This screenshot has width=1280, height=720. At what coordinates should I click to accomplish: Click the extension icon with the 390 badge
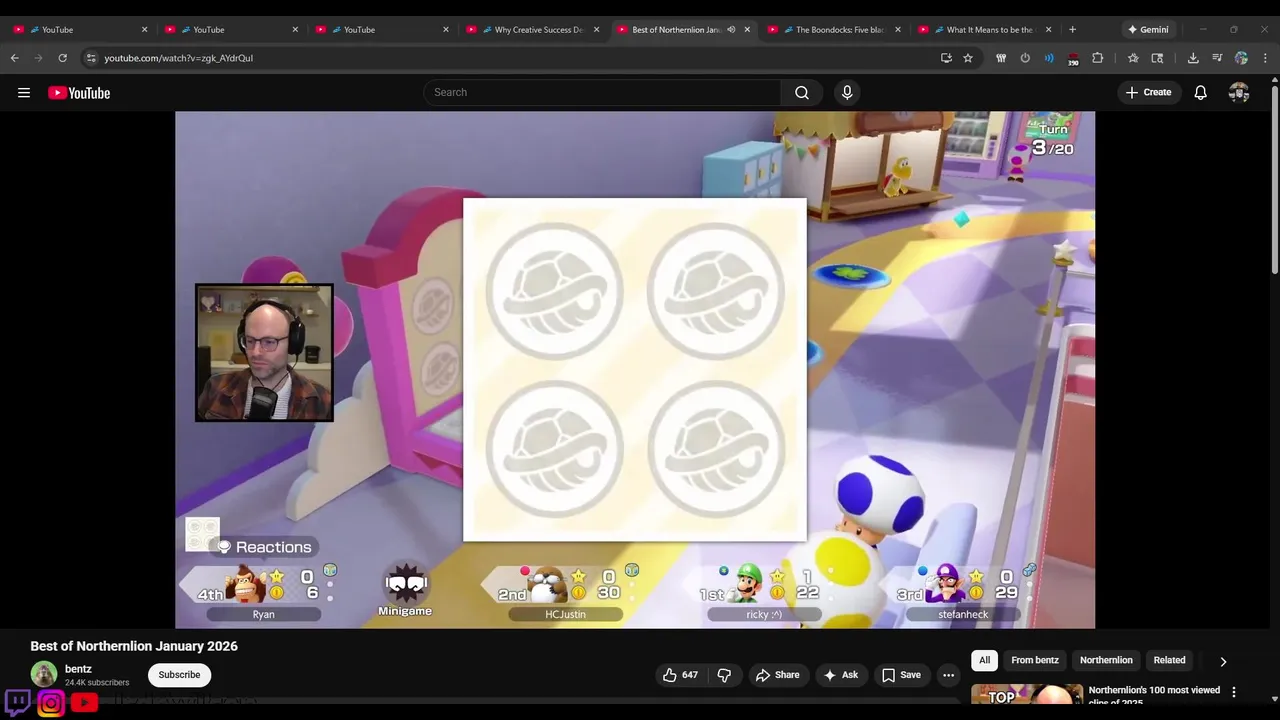[x=1073, y=58]
